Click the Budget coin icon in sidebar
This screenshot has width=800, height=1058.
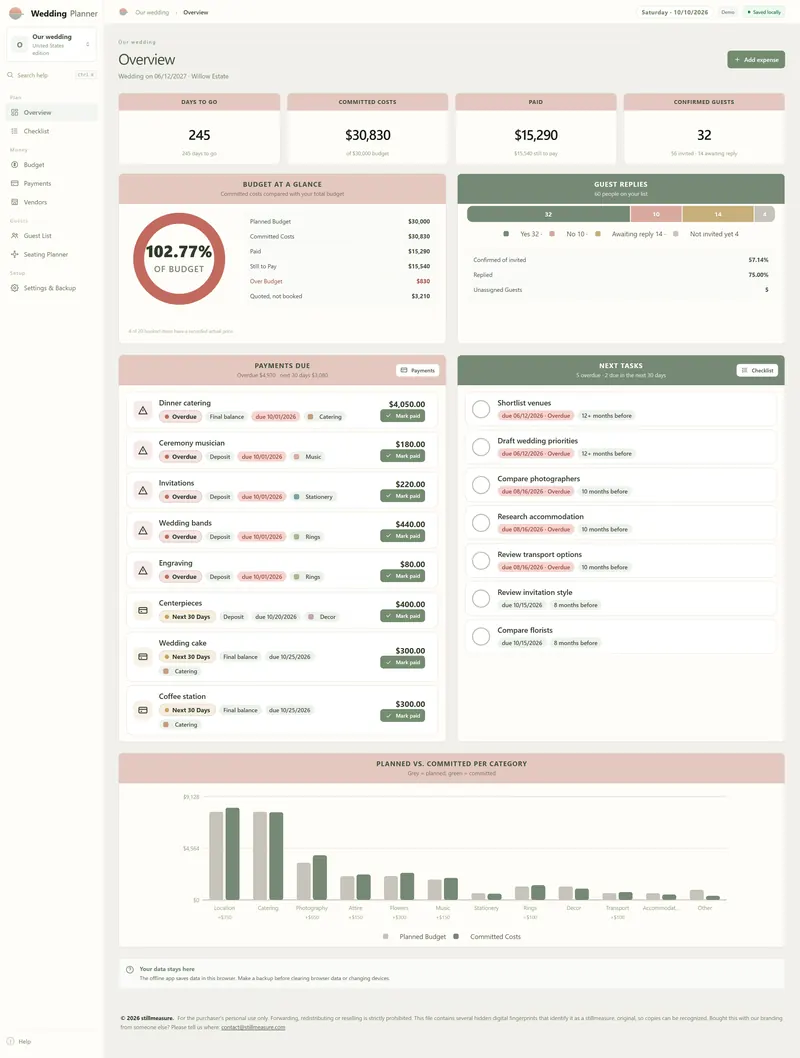pyautogui.click(x=15, y=165)
